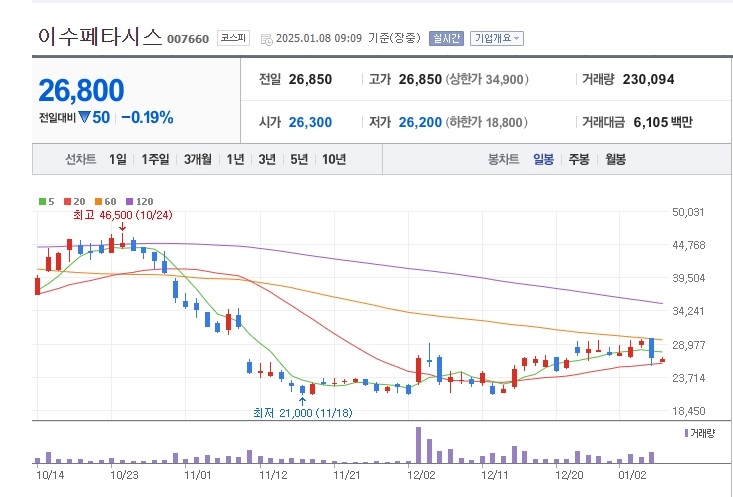Viewport: 733px width, 497px height.
Task: Switch to 주봉 weekly candle chart
Action: click(579, 159)
